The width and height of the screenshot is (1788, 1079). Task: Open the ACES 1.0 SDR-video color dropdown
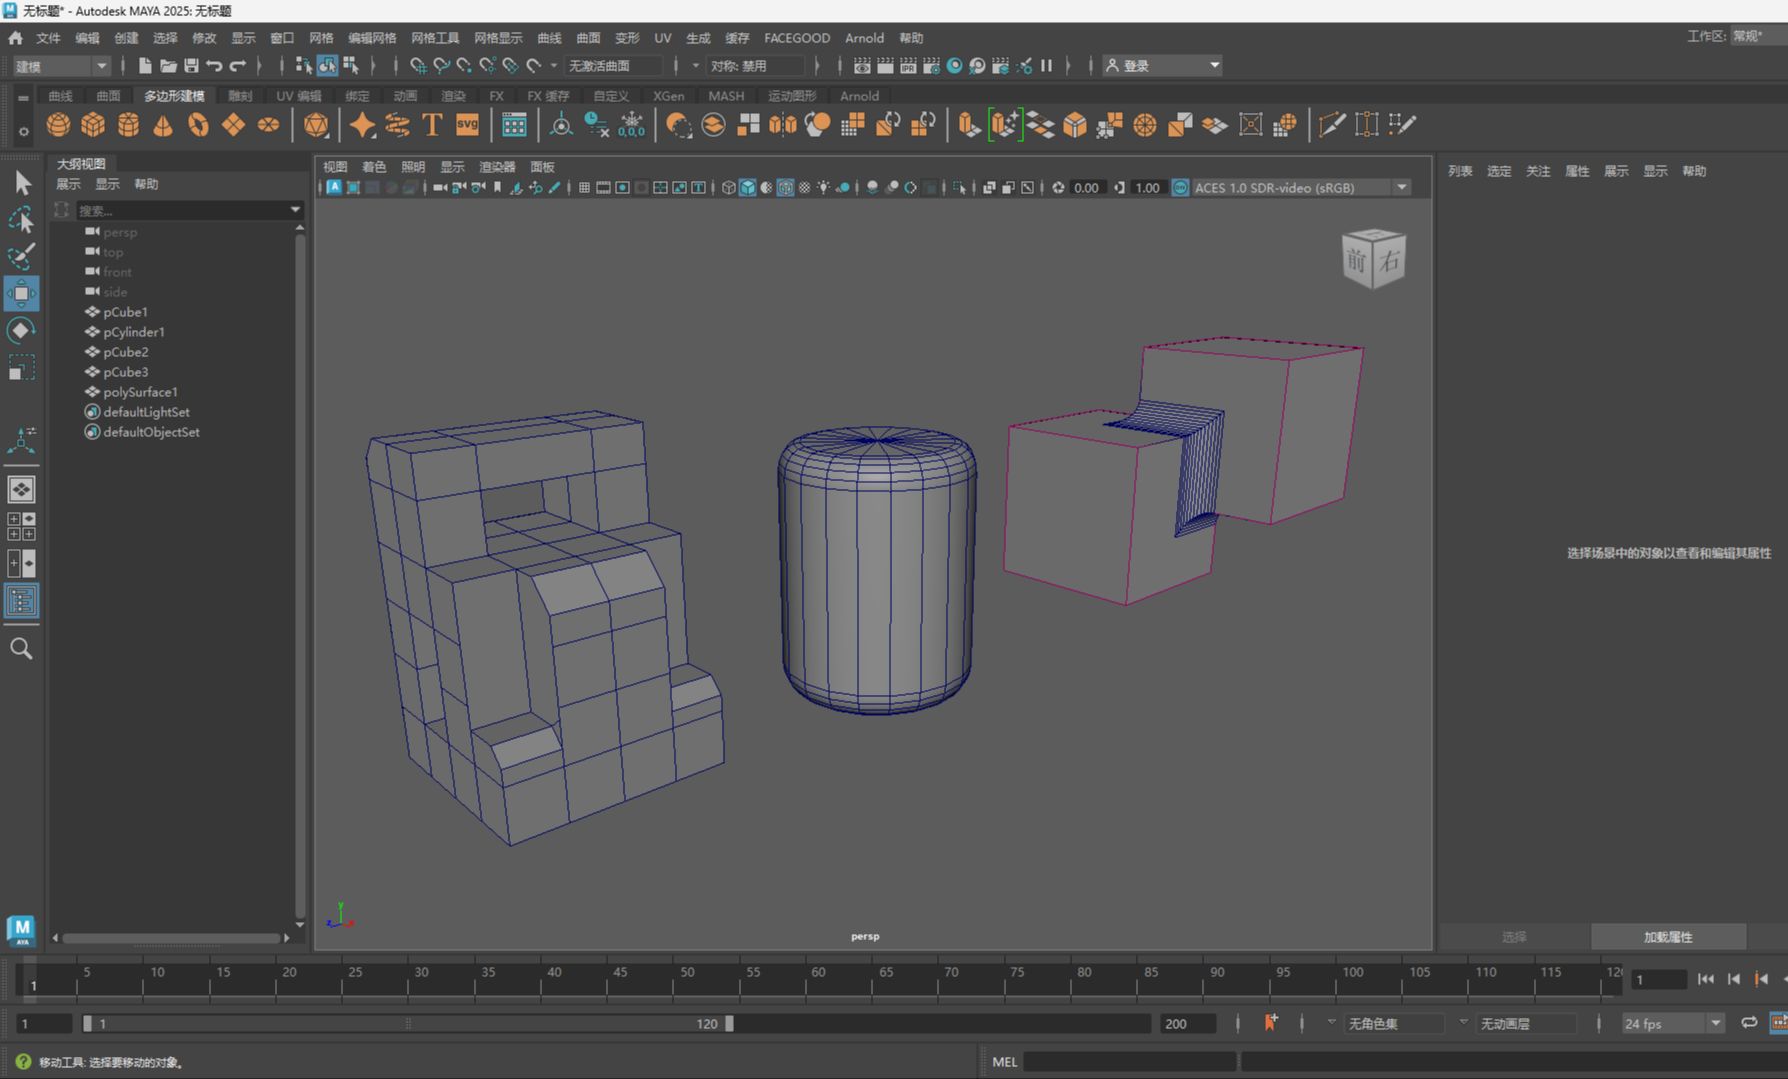pyautogui.click(x=1400, y=187)
